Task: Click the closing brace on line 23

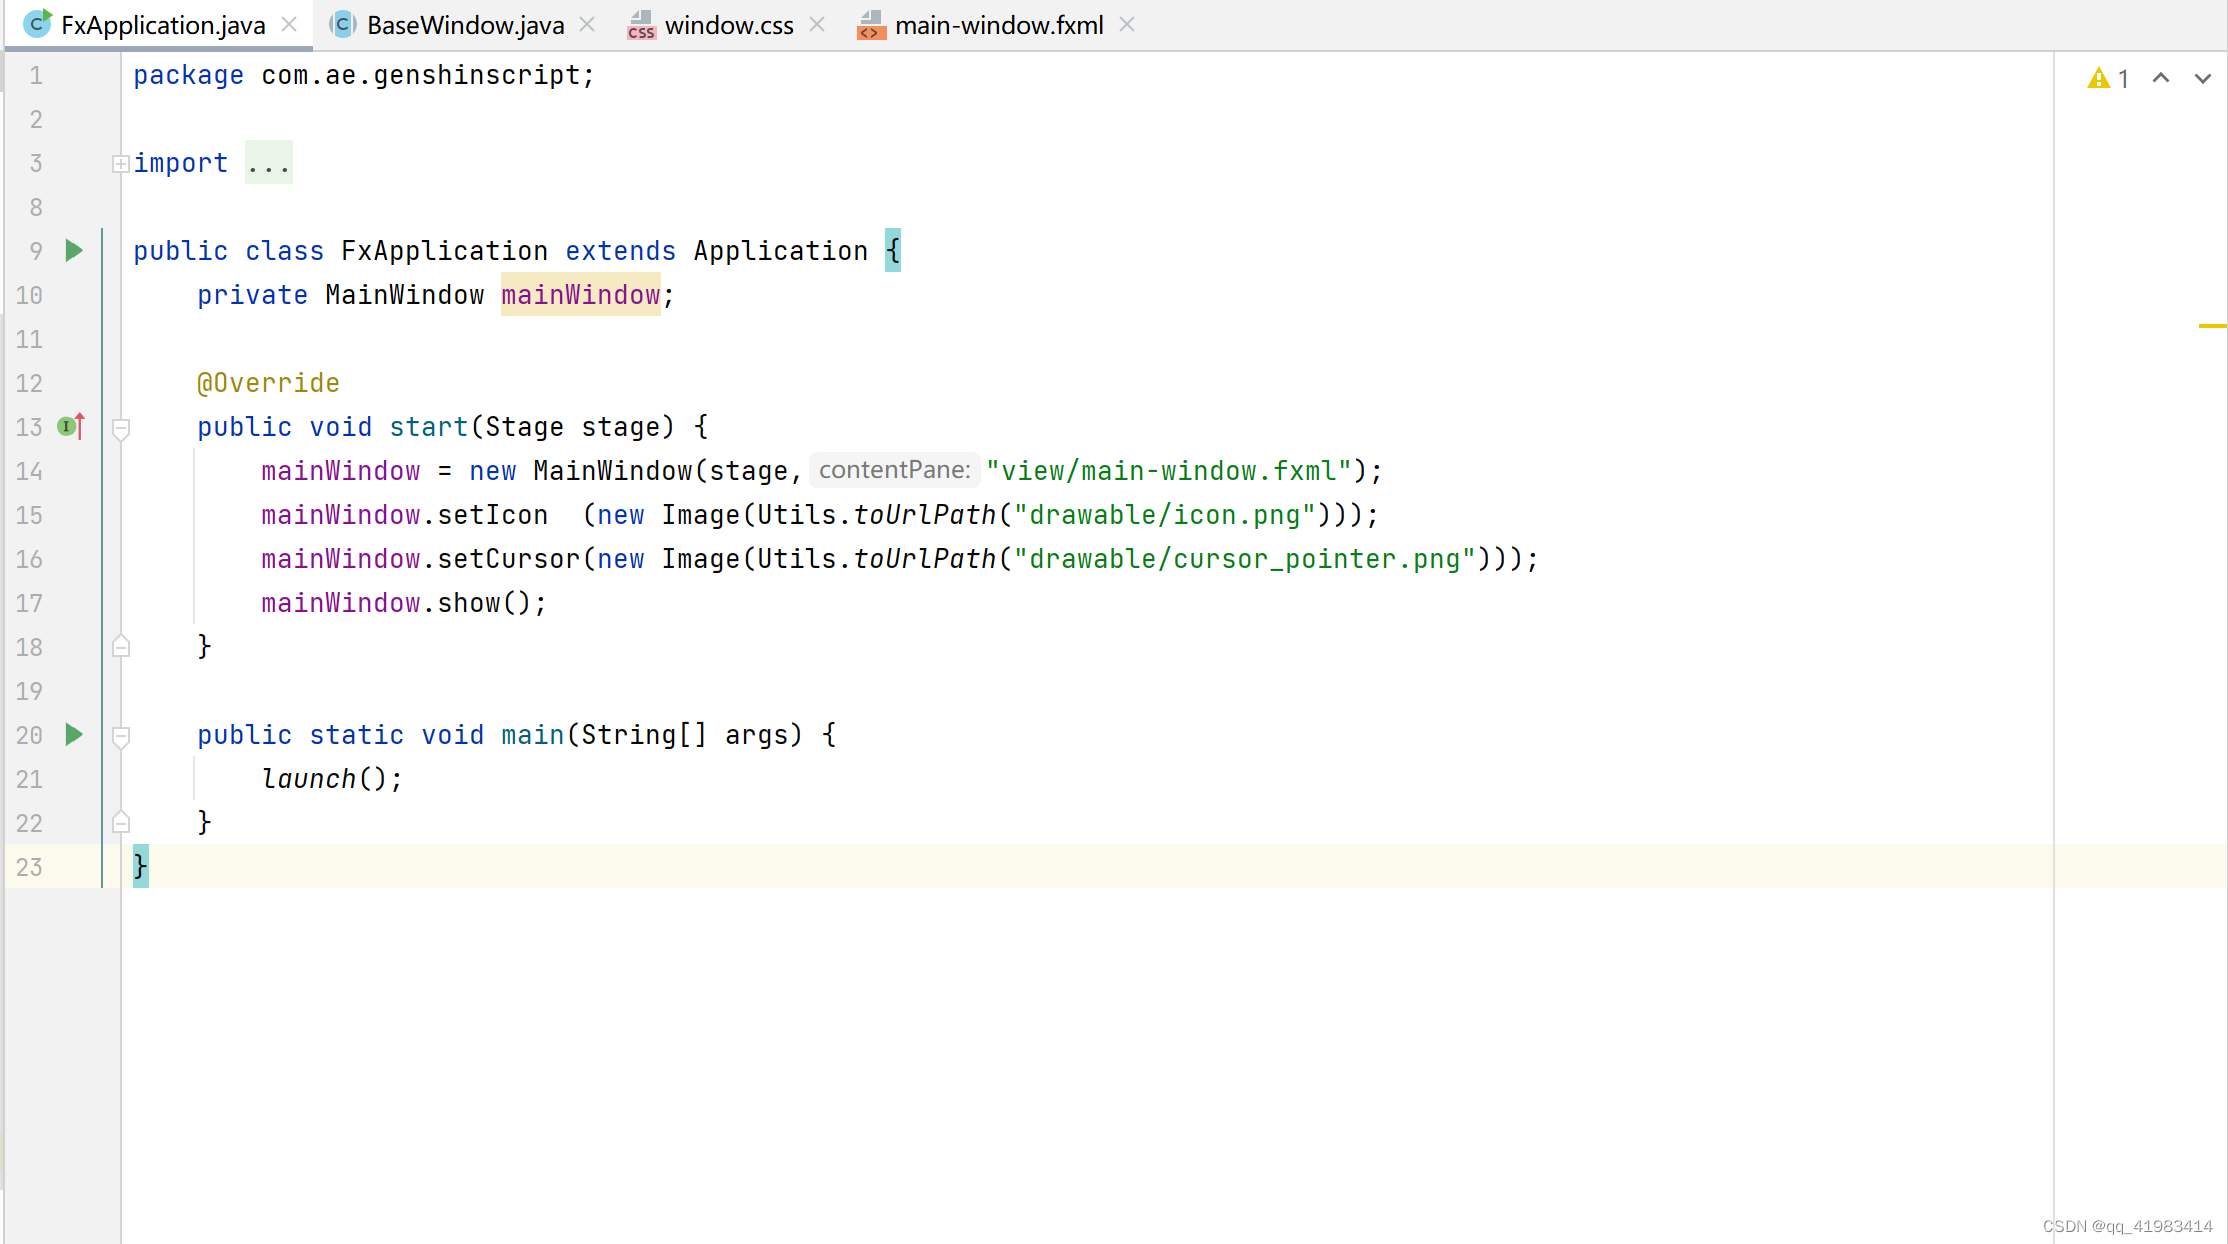Action: pos(141,866)
